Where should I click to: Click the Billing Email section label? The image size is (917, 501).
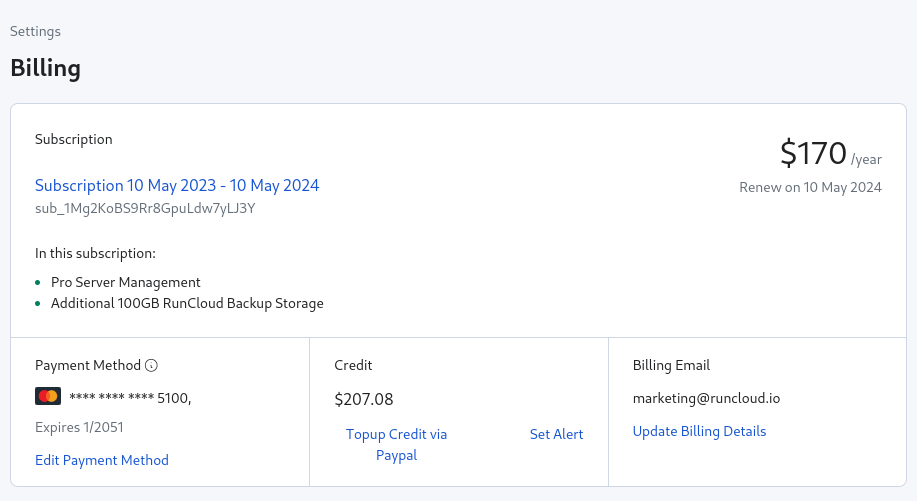[x=671, y=365]
